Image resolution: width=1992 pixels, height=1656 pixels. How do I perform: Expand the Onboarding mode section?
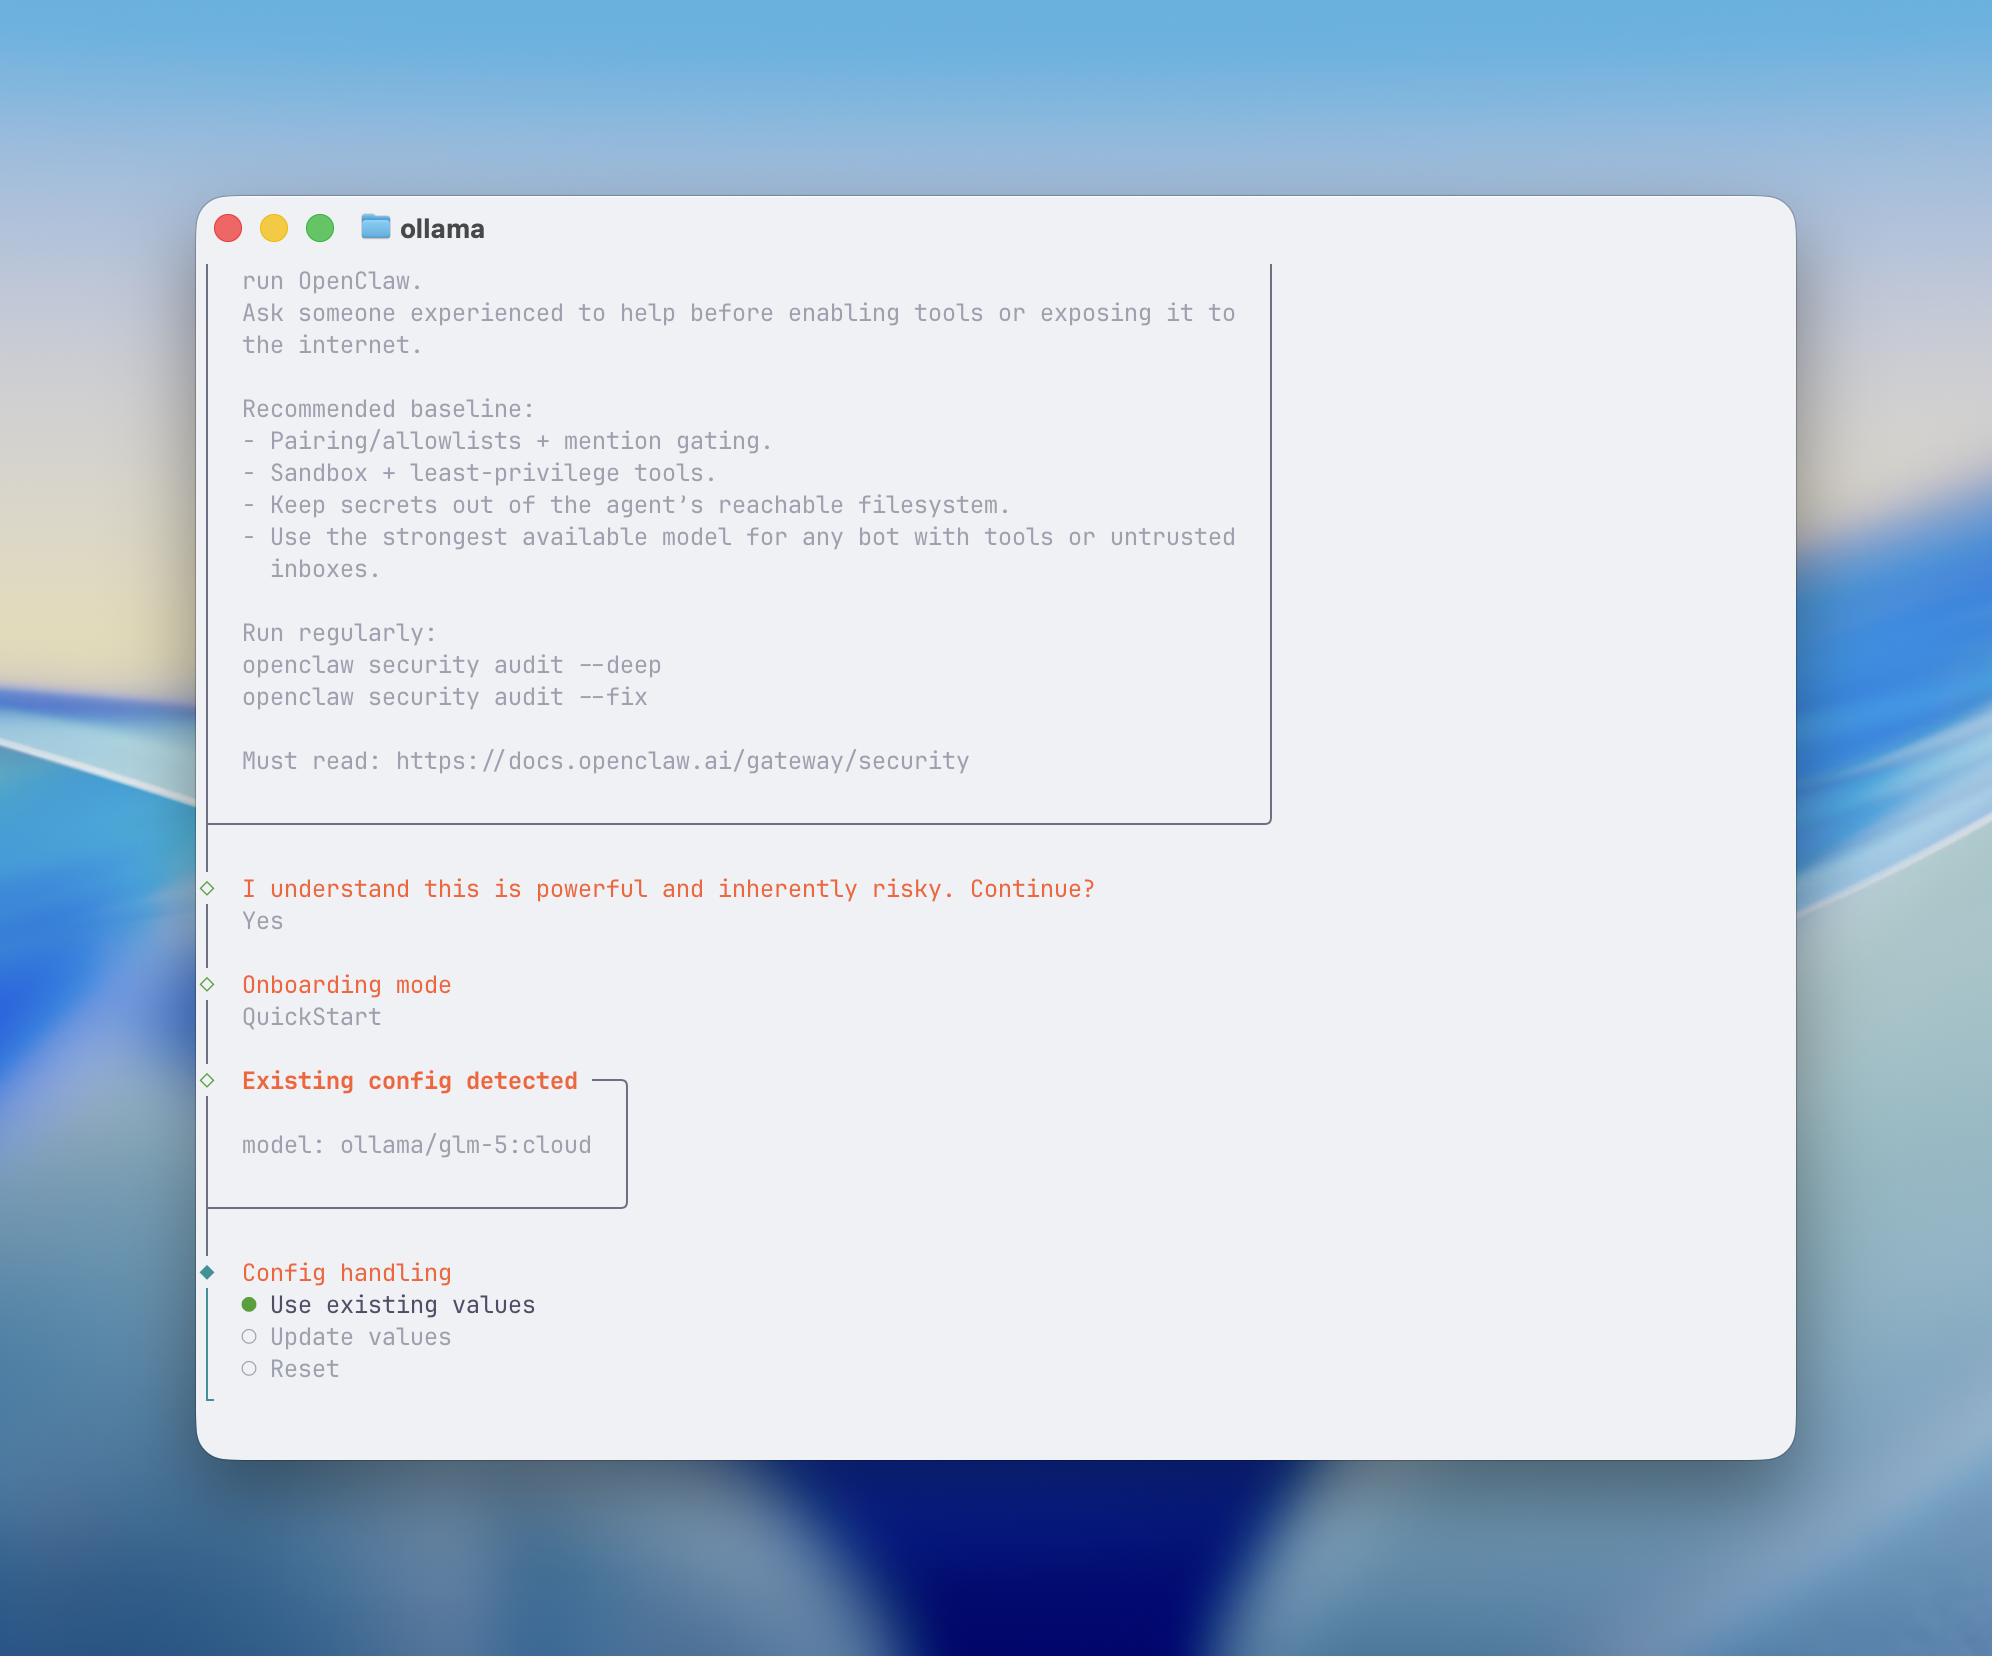[207, 984]
